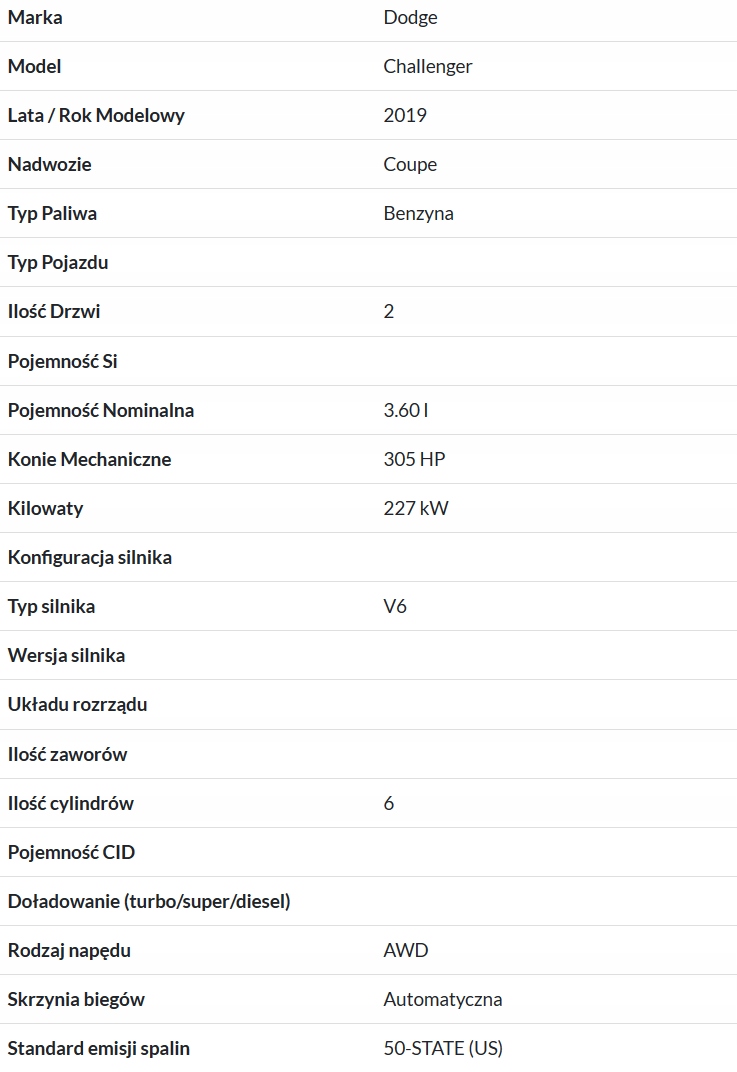This screenshot has width=737, height=1072.
Task: Click the Wersja silnika label
Action: pyautogui.click(x=66, y=655)
